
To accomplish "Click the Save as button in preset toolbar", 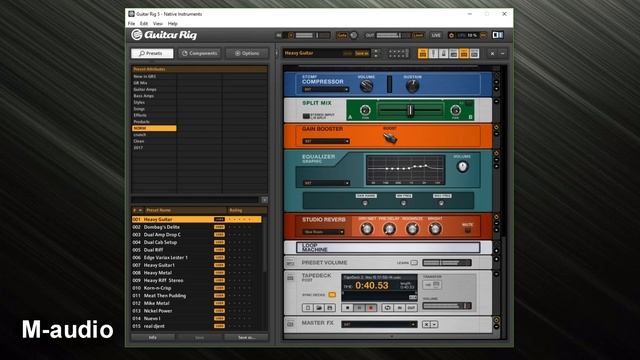I will tap(362, 53).
